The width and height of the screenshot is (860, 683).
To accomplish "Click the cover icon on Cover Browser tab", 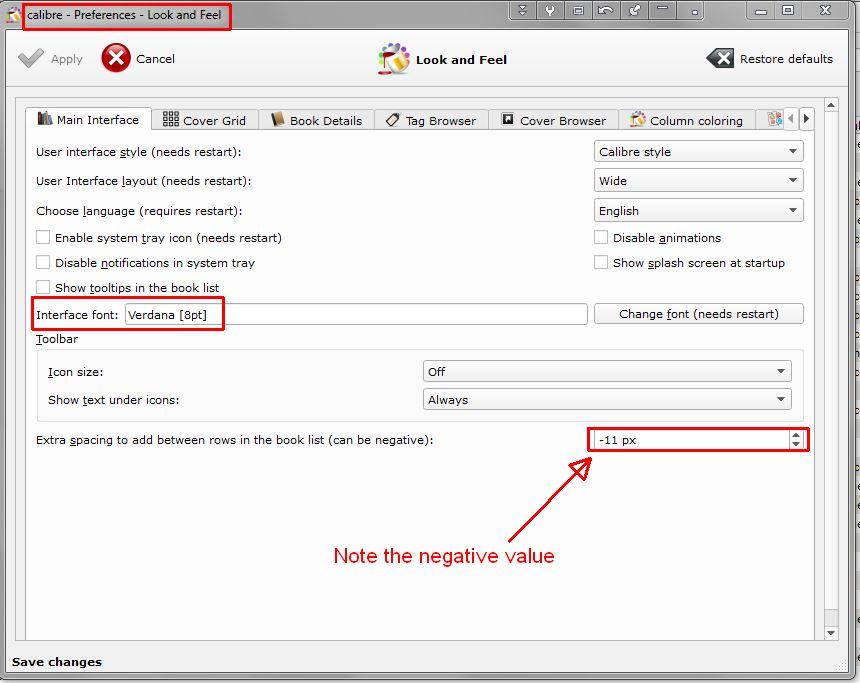I will 508,118.
